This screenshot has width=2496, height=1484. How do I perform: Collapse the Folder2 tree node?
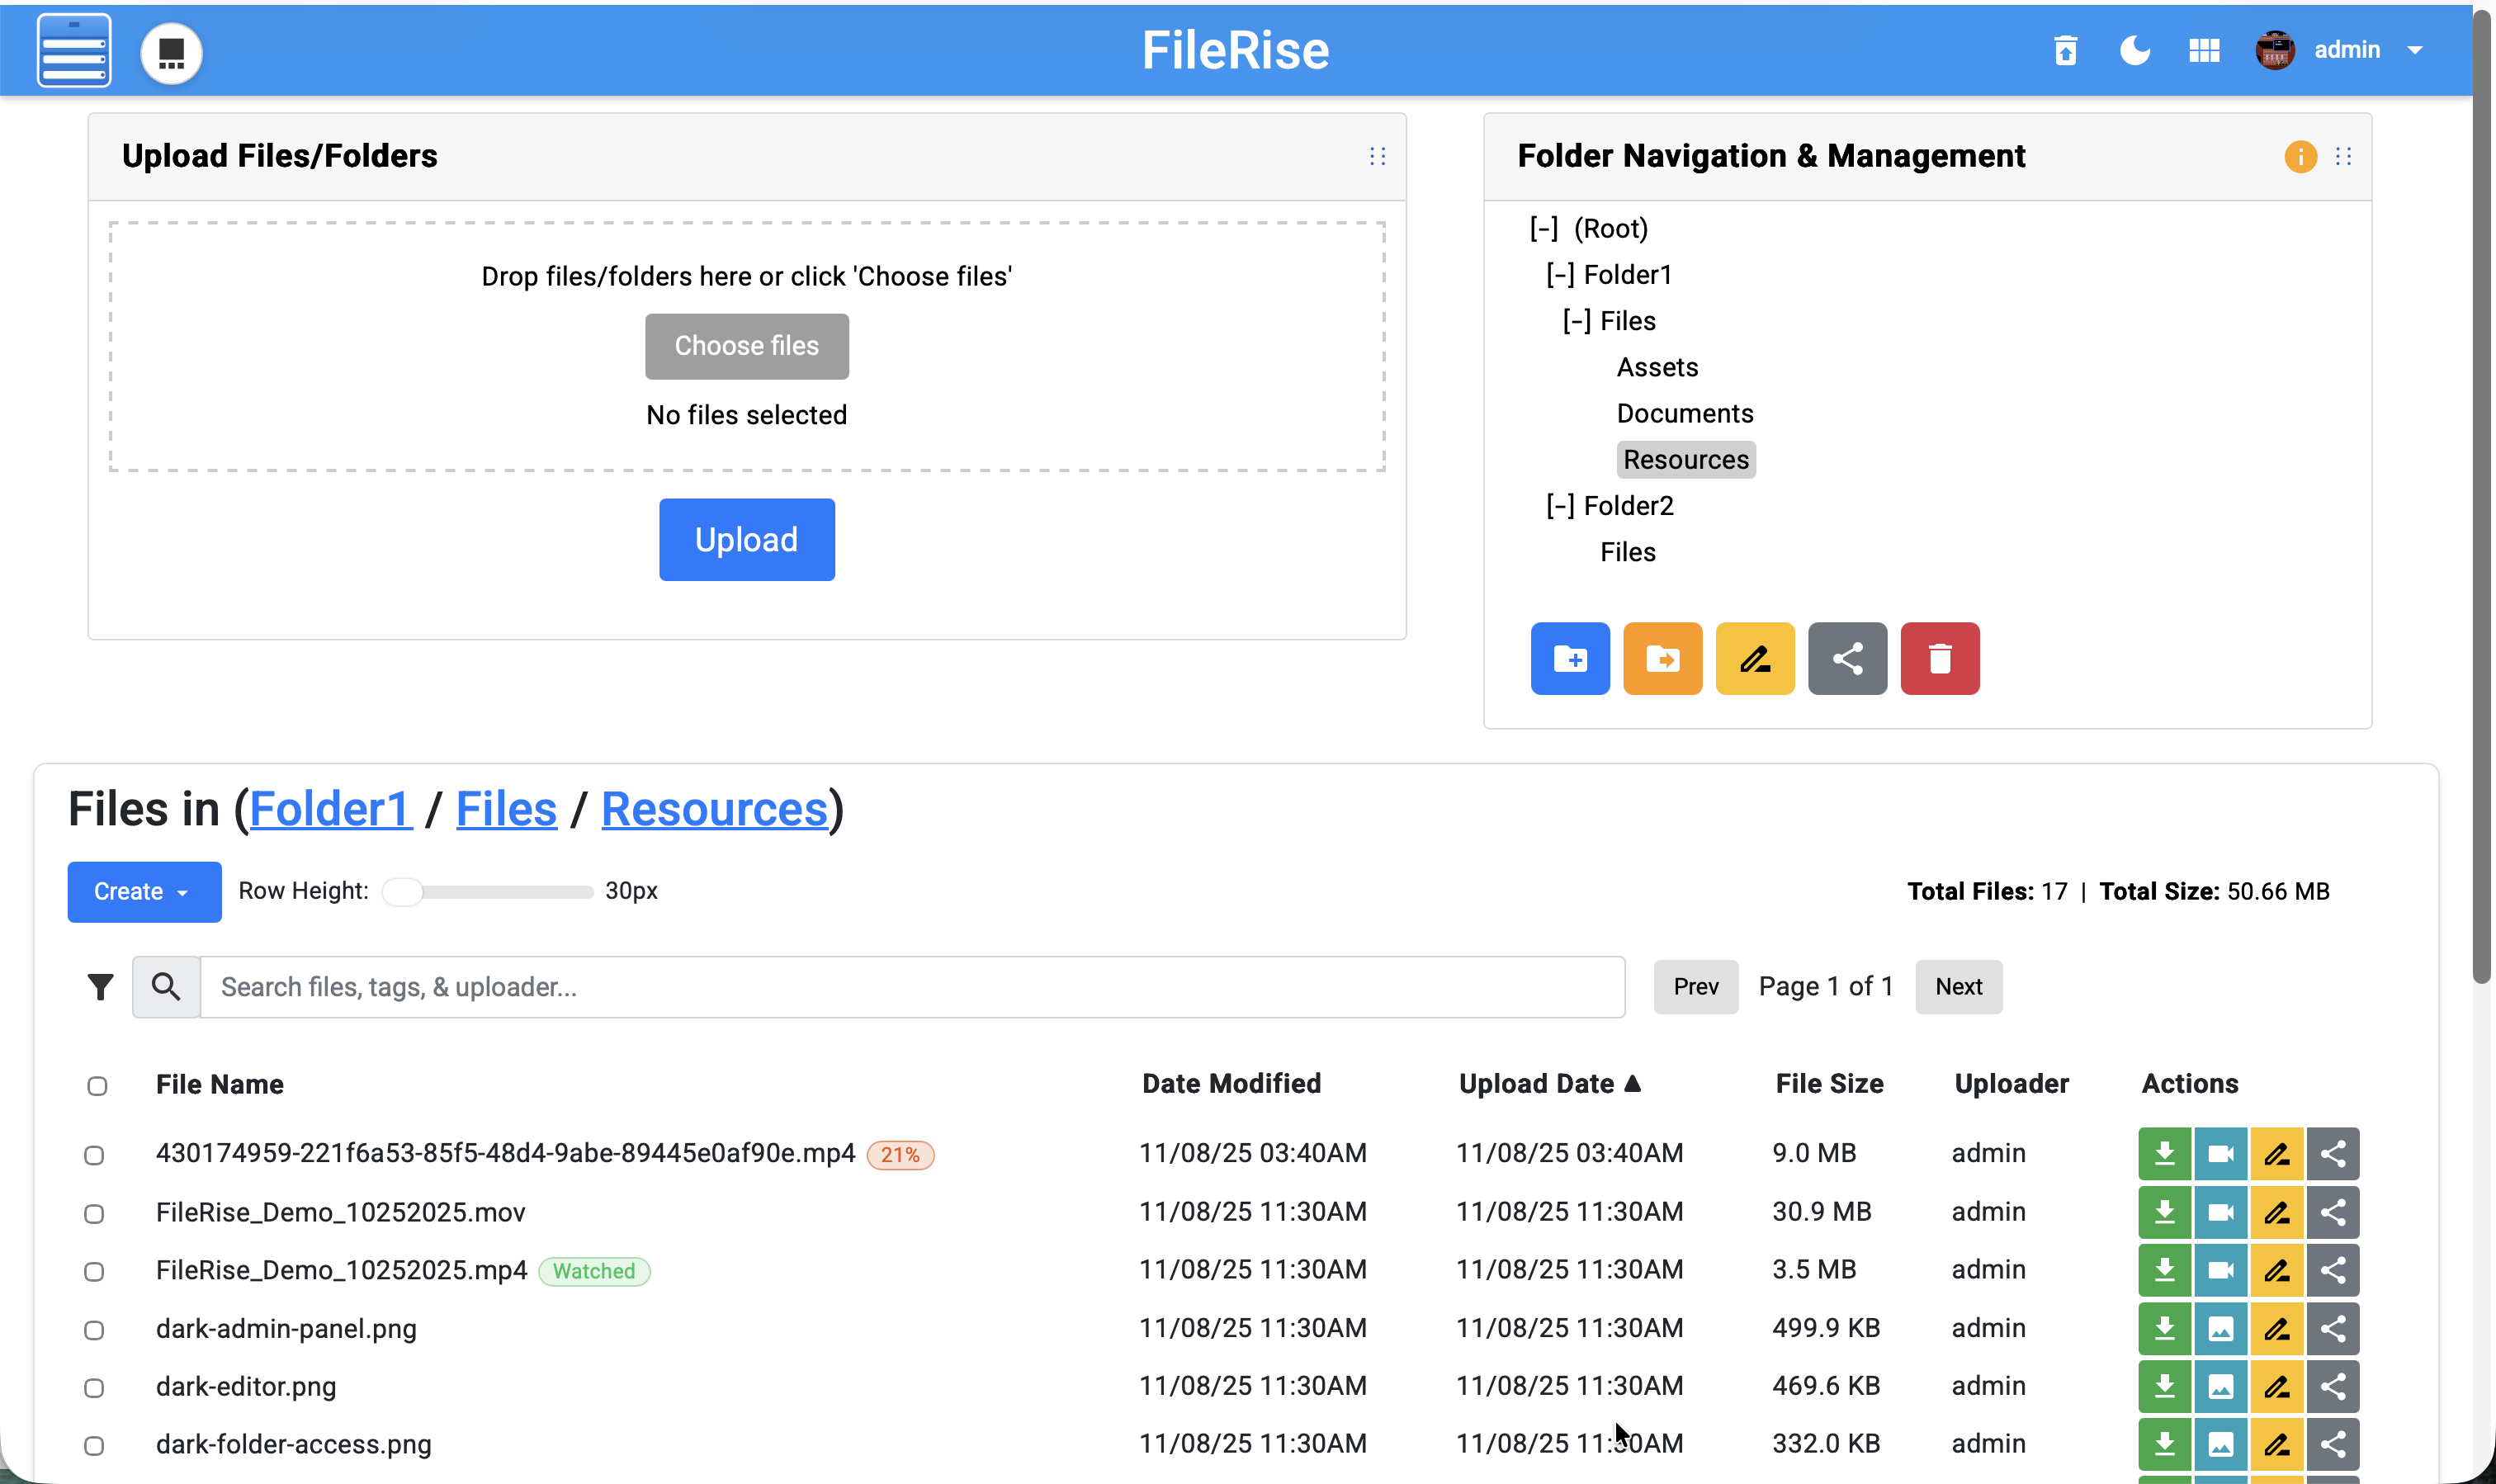pos(1560,506)
